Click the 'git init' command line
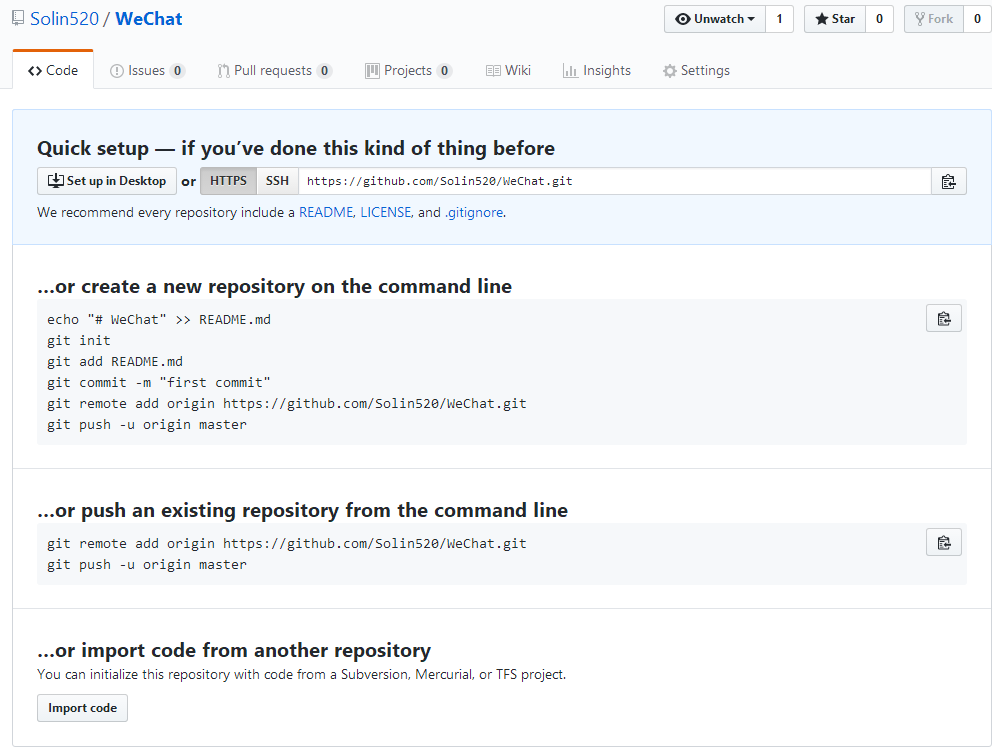Viewport: 992px width, 749px height. click(78, 340)
